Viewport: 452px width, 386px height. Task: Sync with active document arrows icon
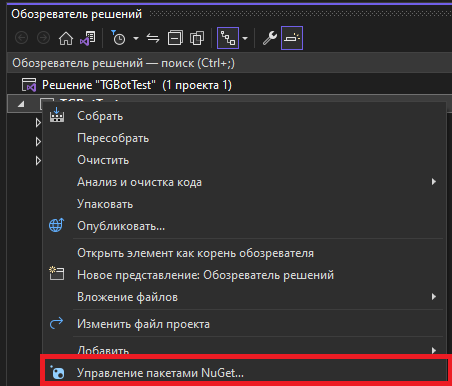coord(153,38)
